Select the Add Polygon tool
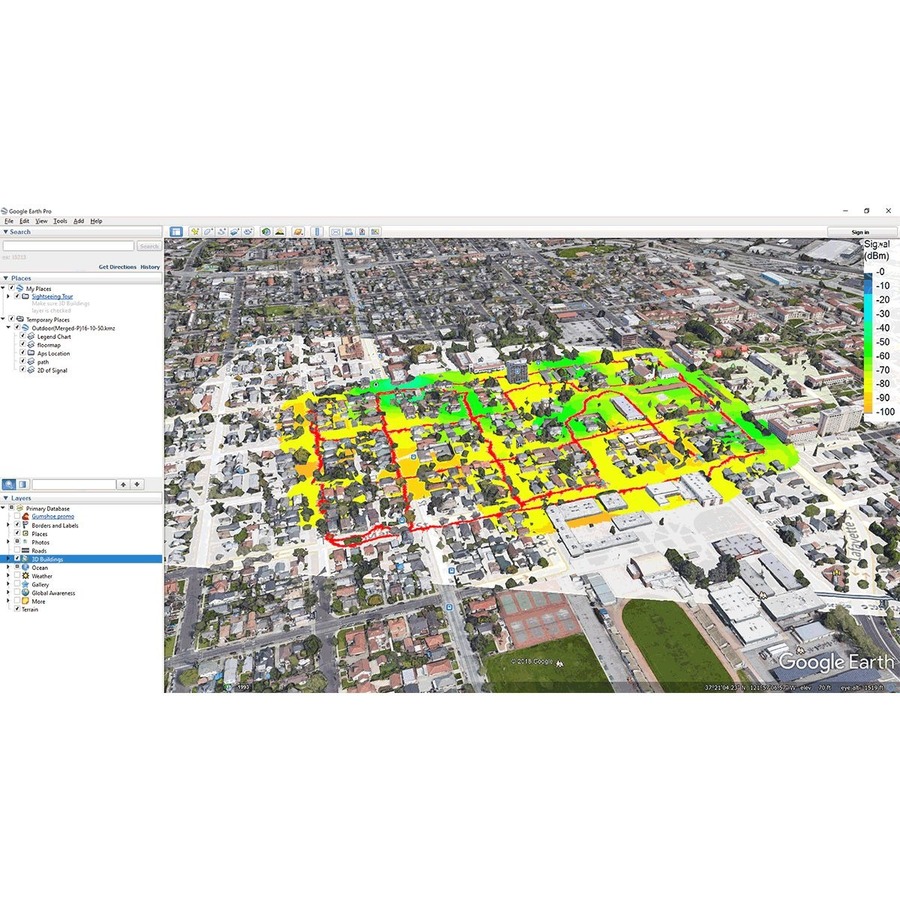Image resolution: width=900 pixels, height=900 pixels. tap(208, 231)
